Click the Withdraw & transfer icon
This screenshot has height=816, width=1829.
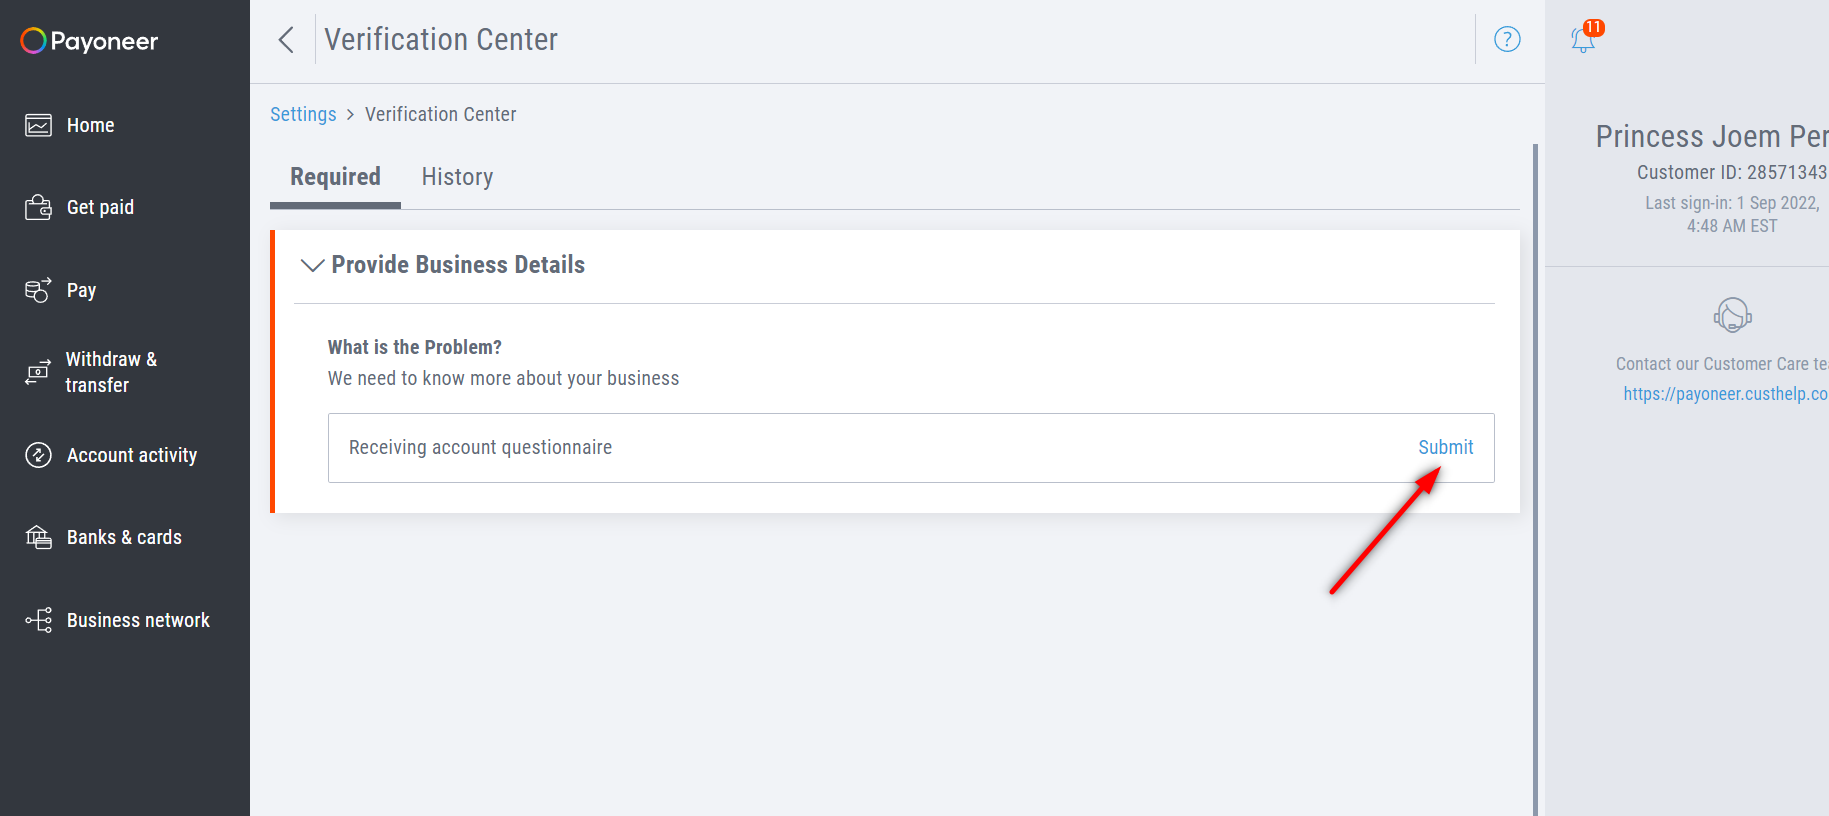[37, 372]
